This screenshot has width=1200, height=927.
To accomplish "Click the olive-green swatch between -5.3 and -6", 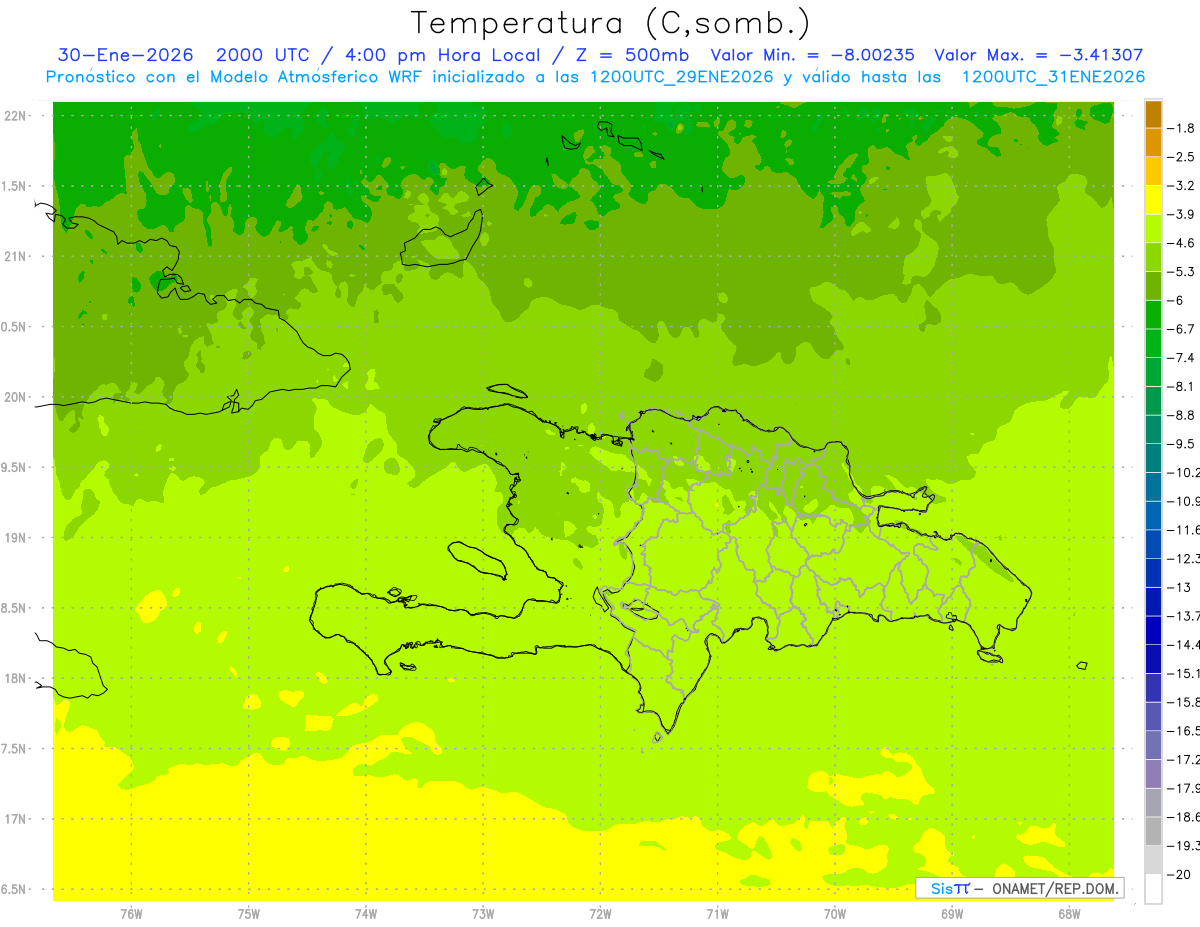I will pos(1153,286).
